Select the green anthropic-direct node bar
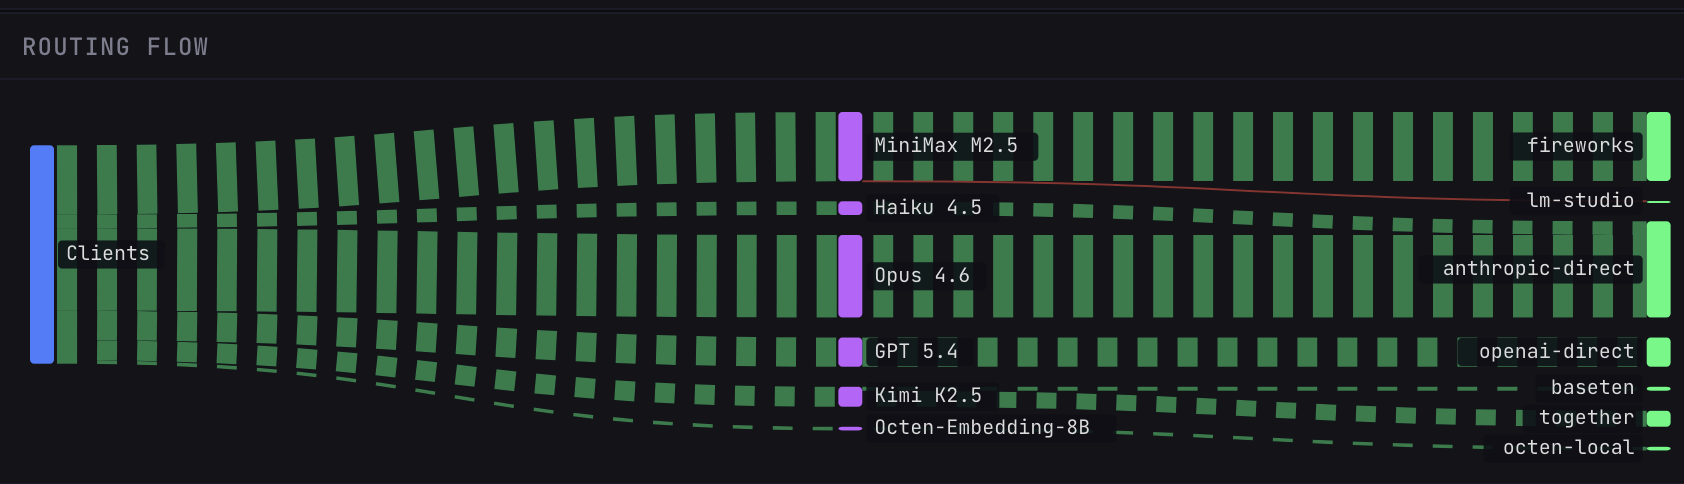This screenshot has width=1684, height=484. [1658, 269]
